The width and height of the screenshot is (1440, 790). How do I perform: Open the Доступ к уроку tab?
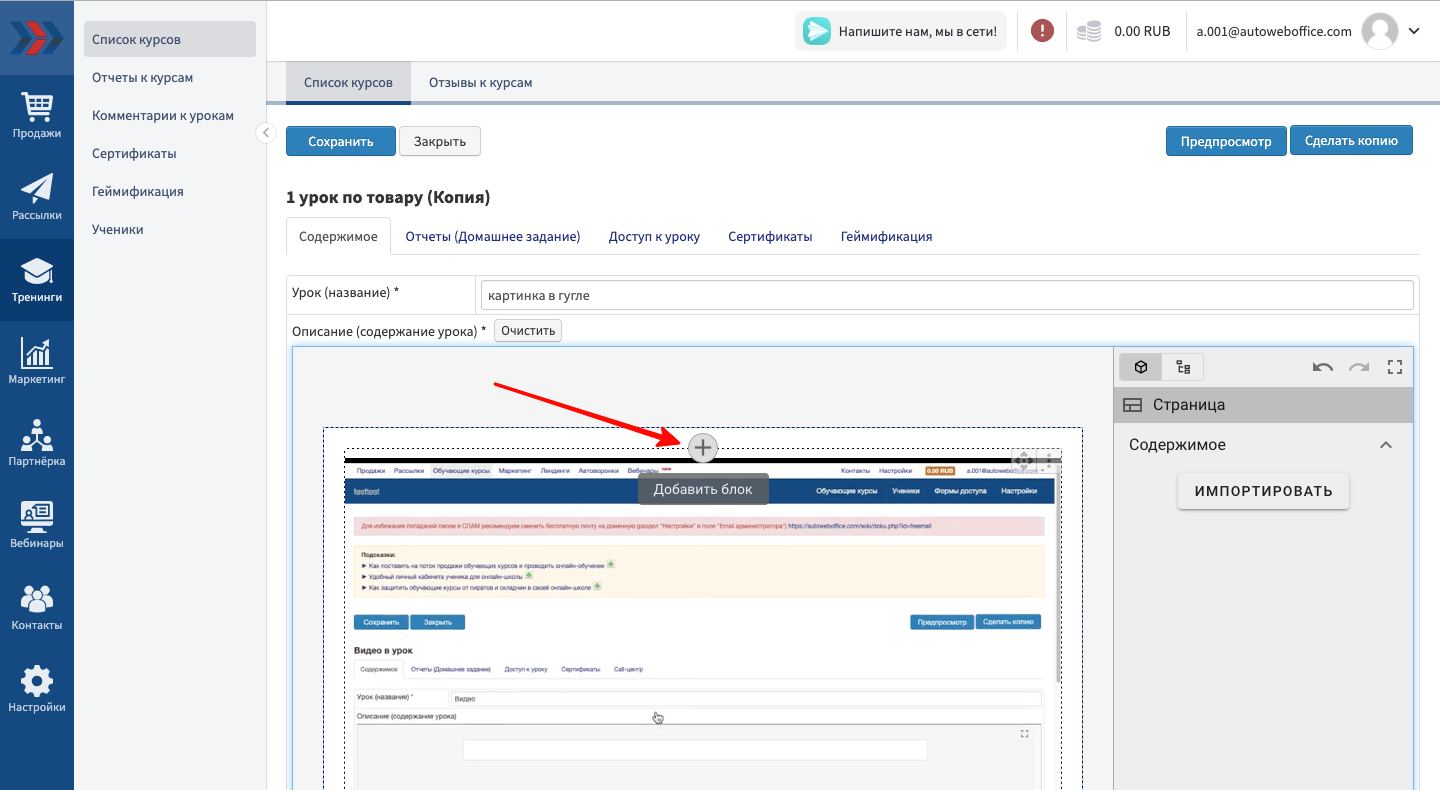point(654,237)
